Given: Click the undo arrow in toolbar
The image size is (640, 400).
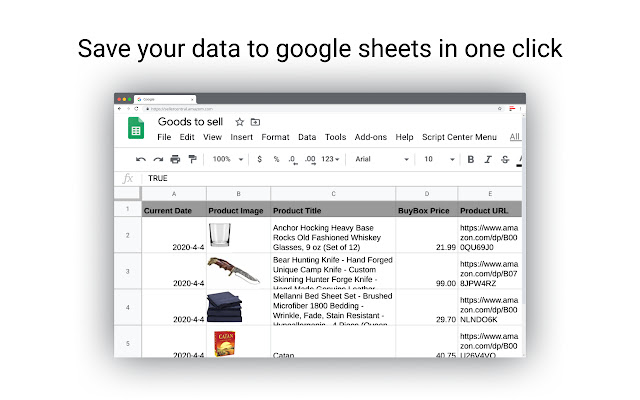Looking at the screenshot, I should click(141, 159).
